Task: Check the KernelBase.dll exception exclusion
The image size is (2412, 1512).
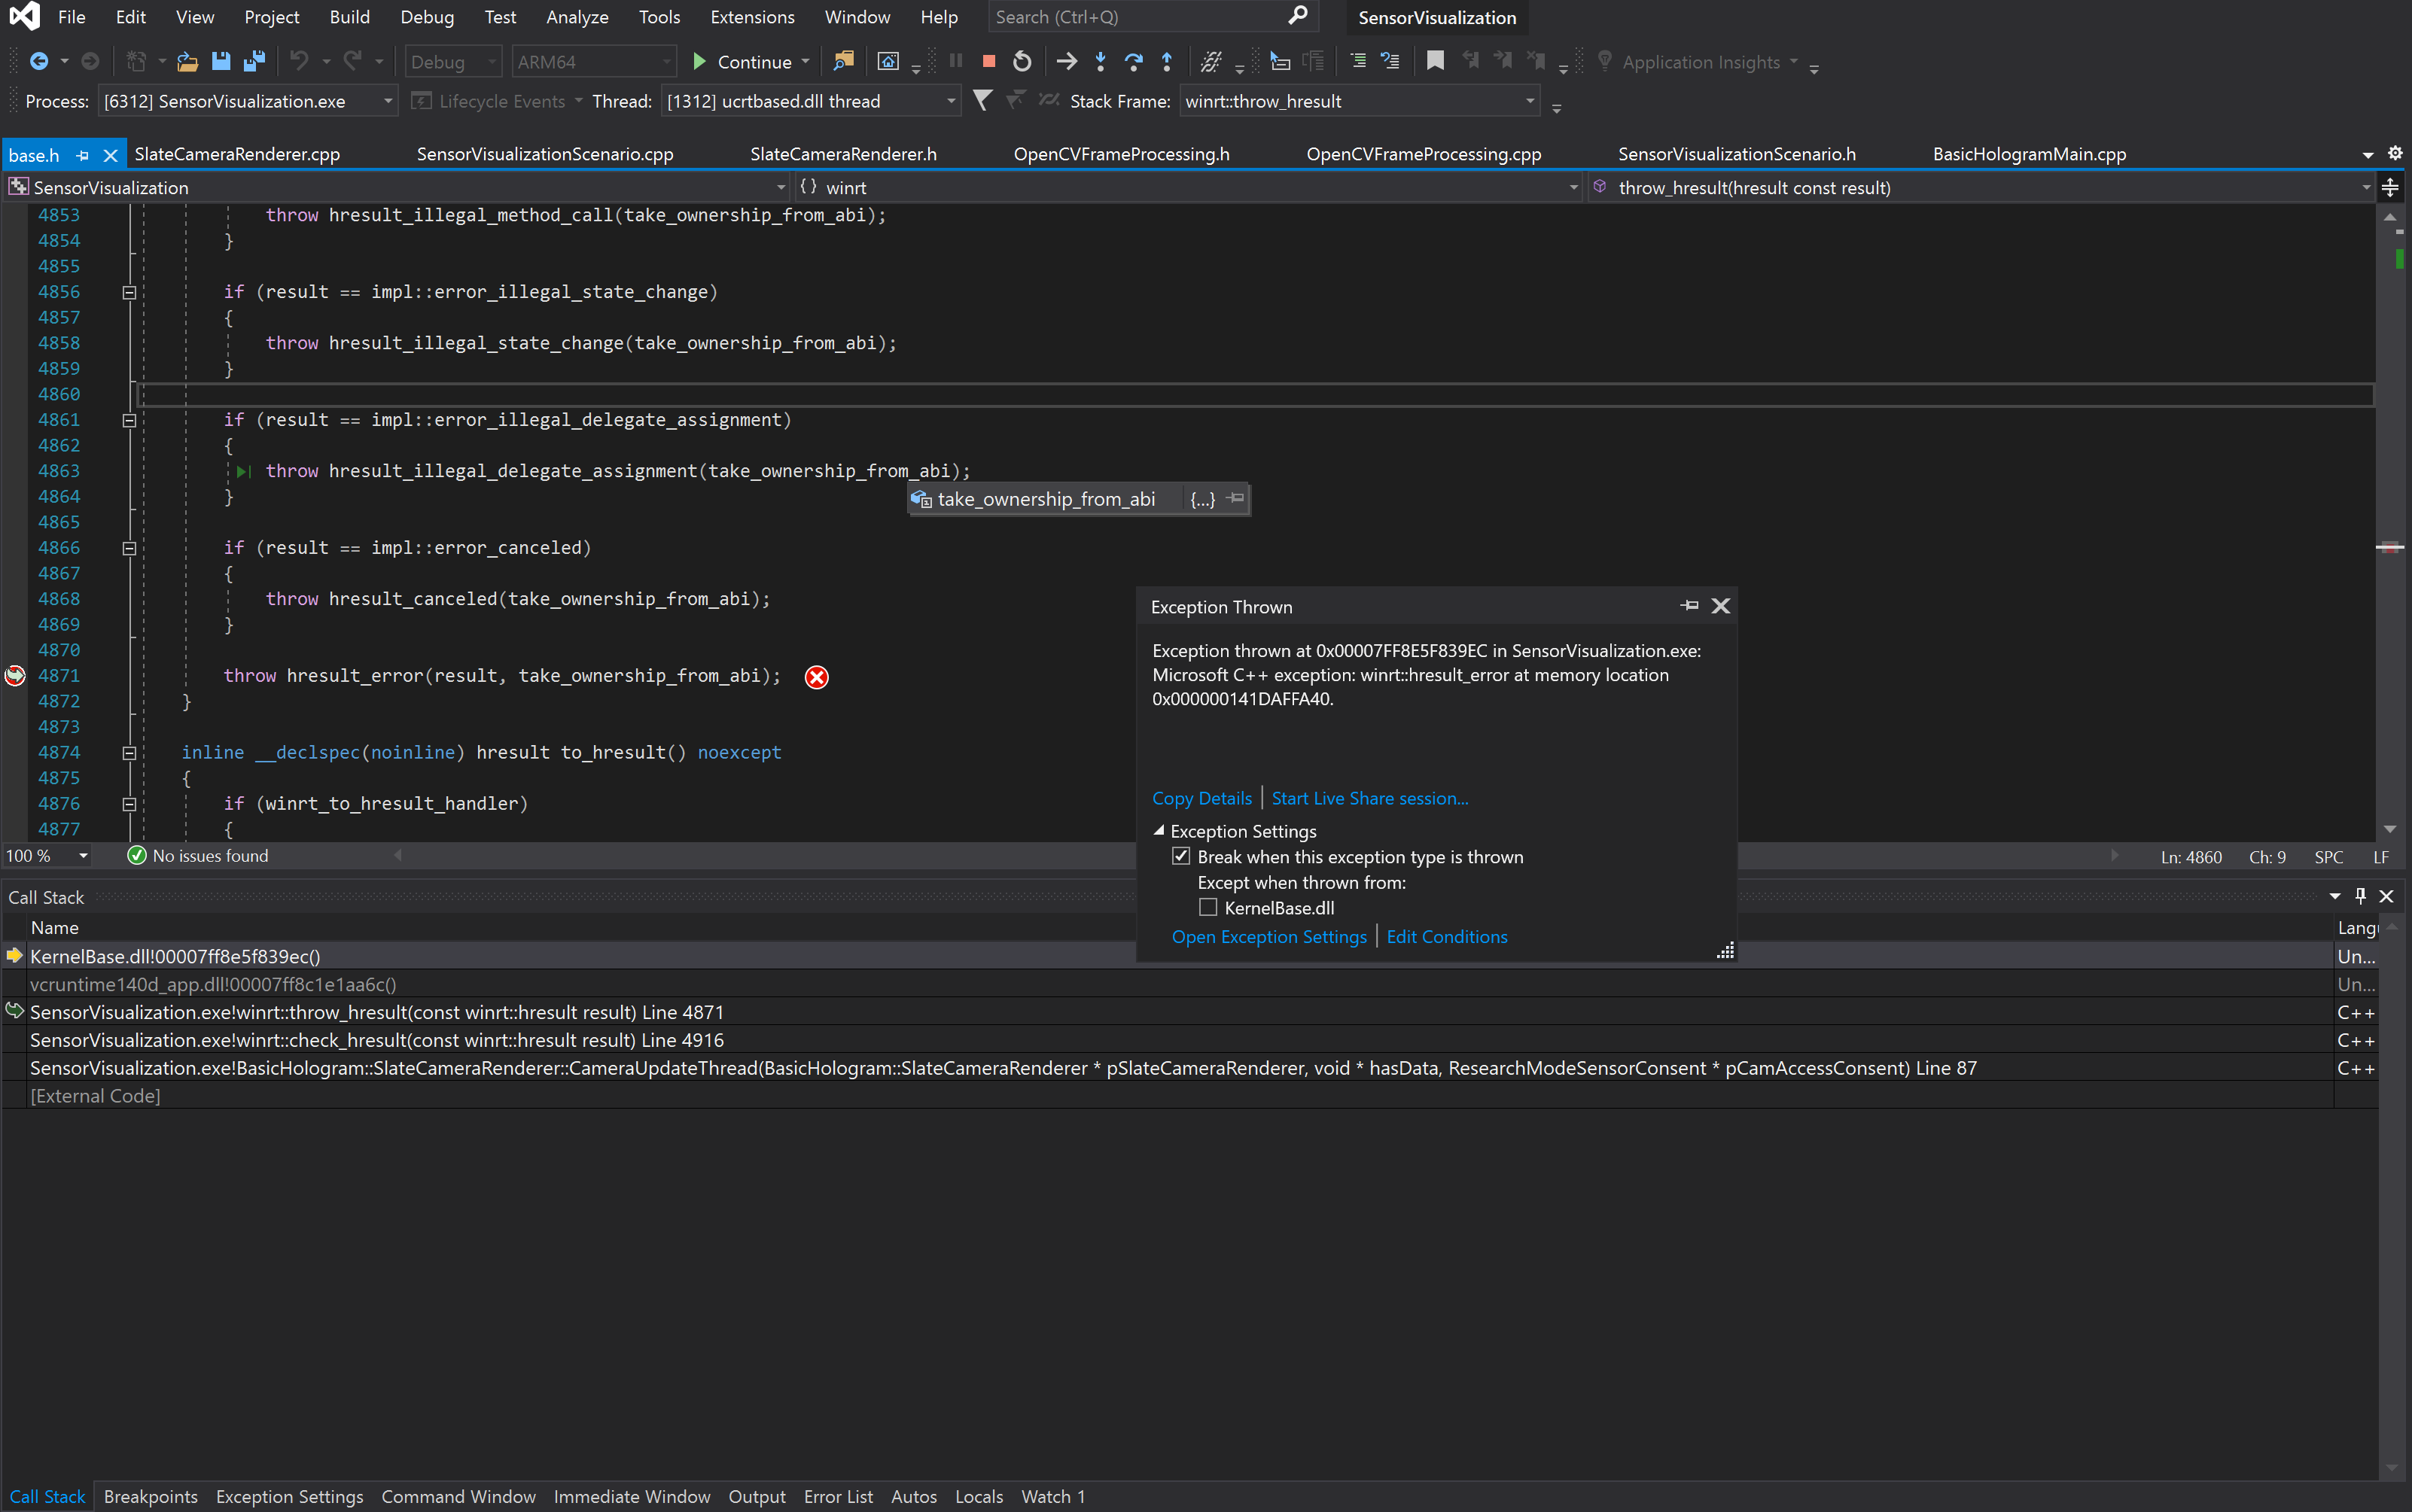Action: [x=1208, y=907]
